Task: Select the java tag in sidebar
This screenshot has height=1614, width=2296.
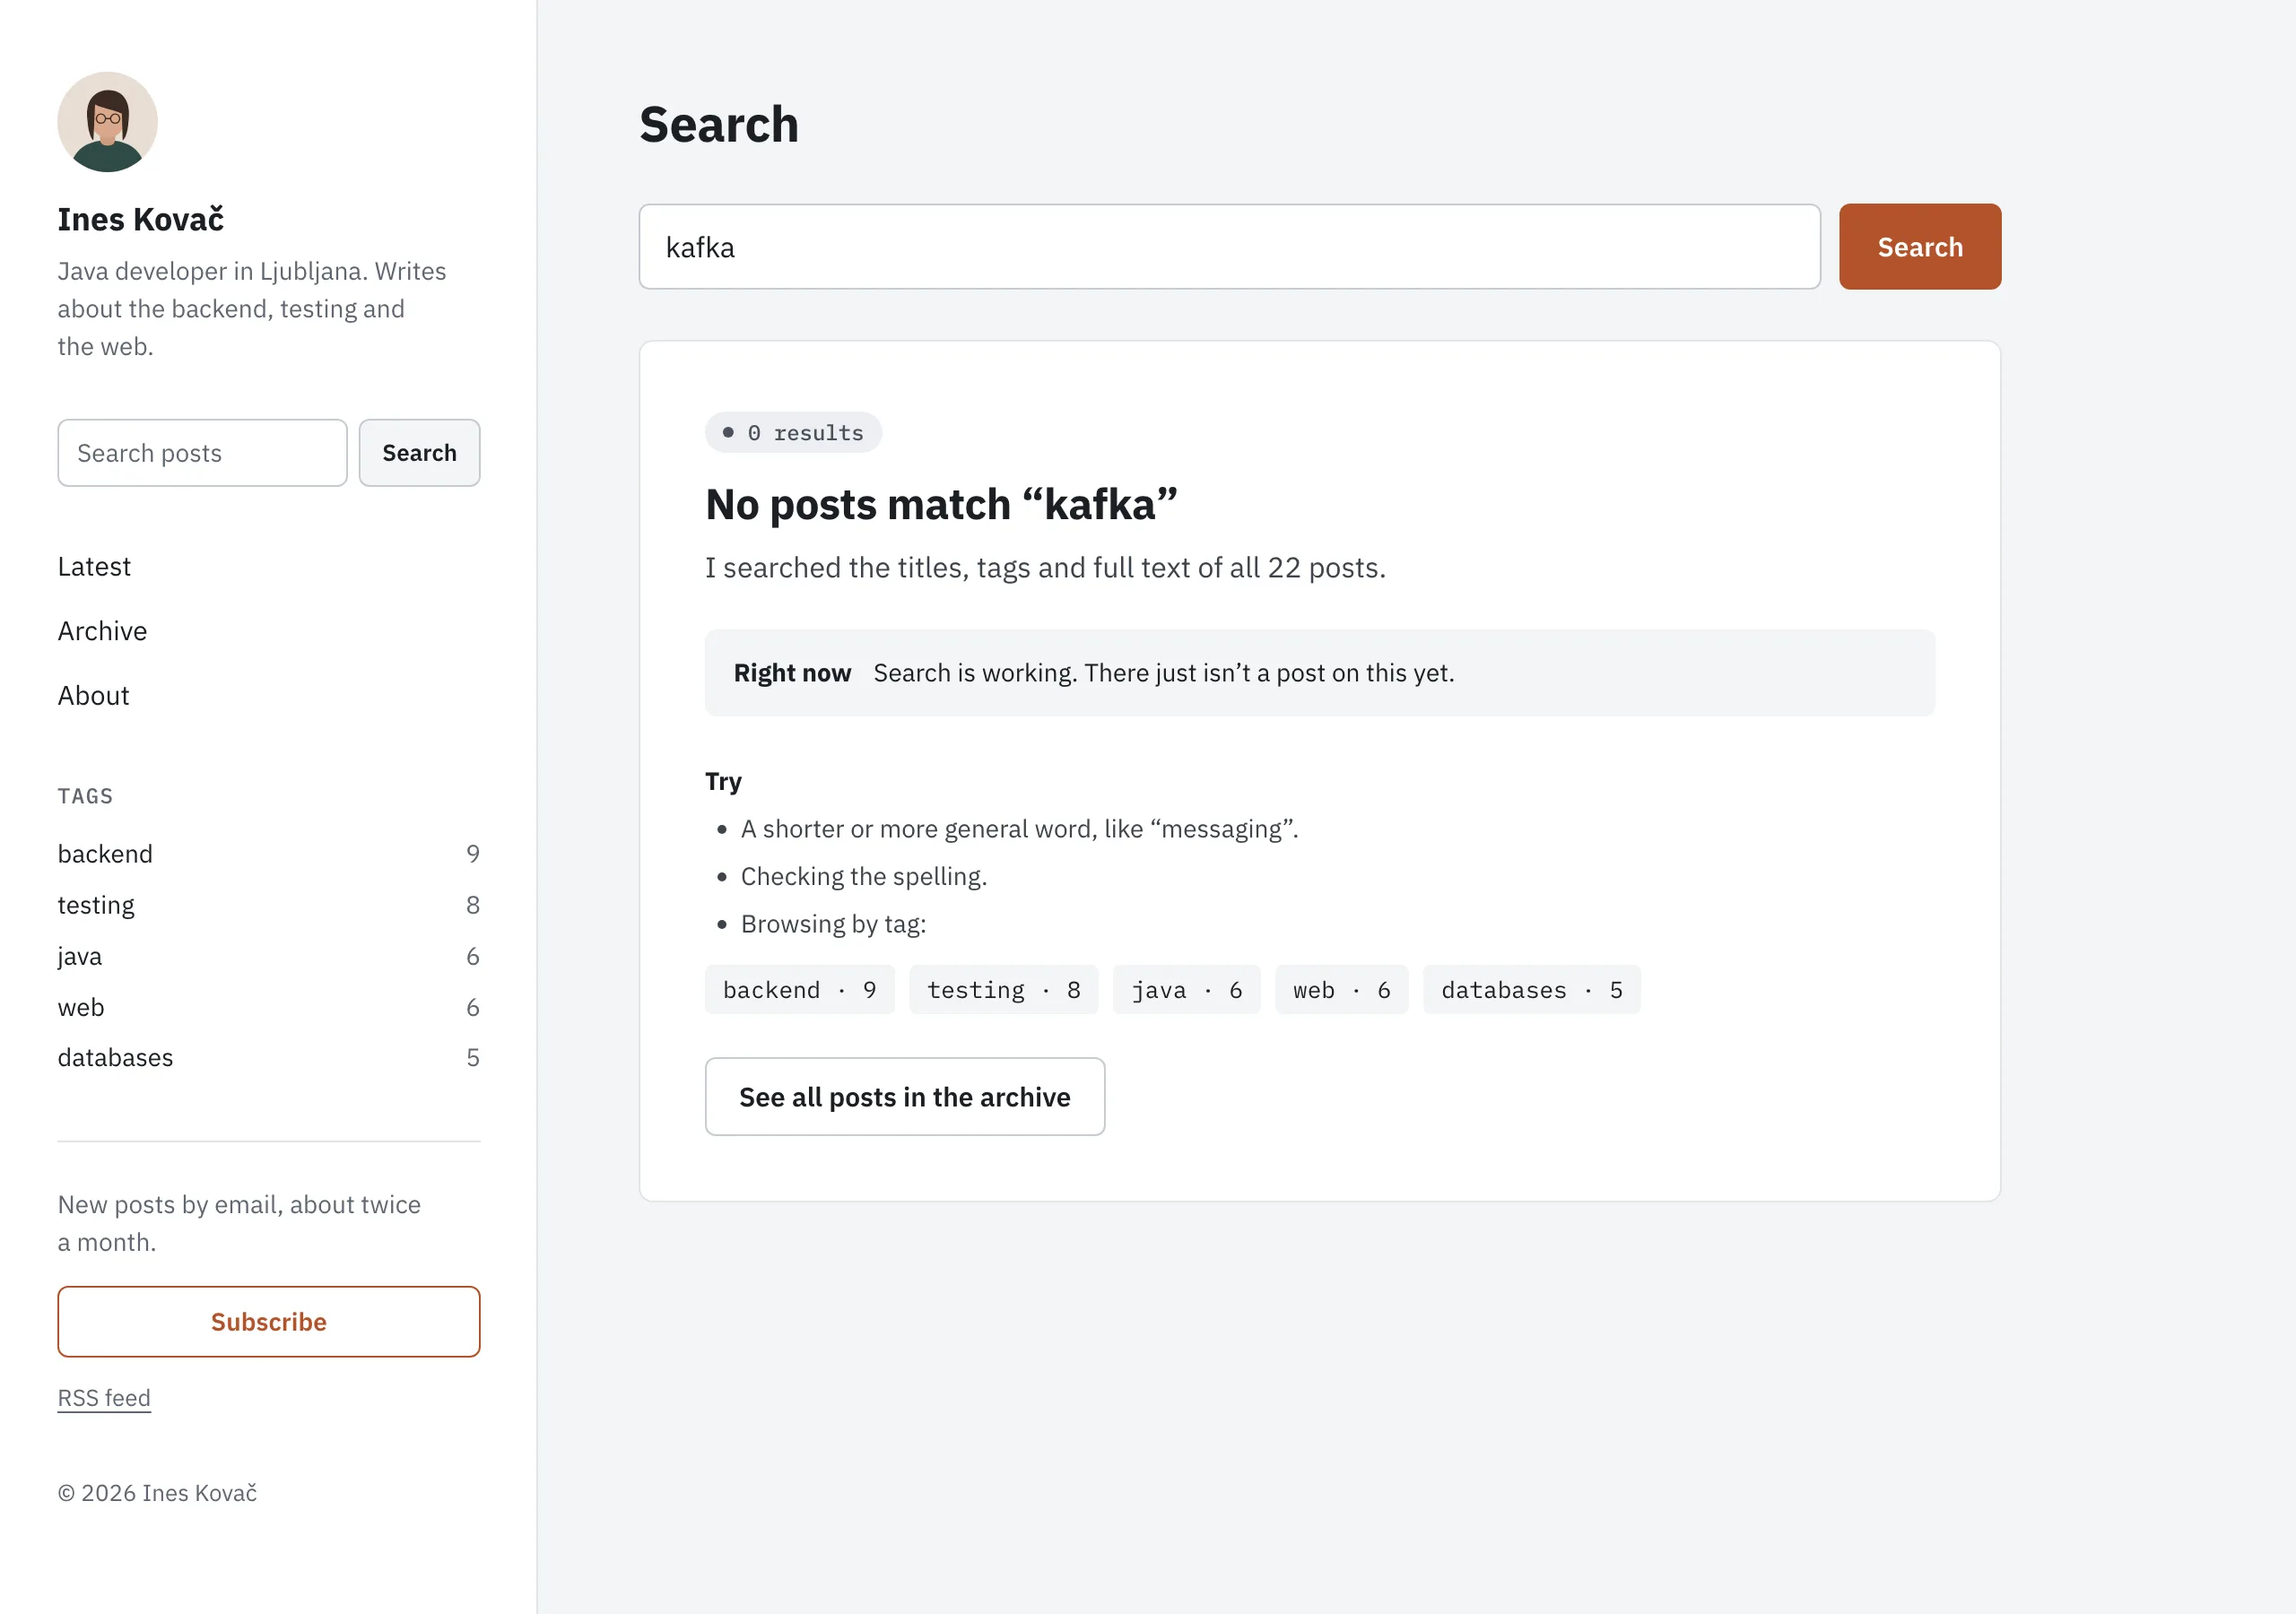Action: [x=80, y=956]
